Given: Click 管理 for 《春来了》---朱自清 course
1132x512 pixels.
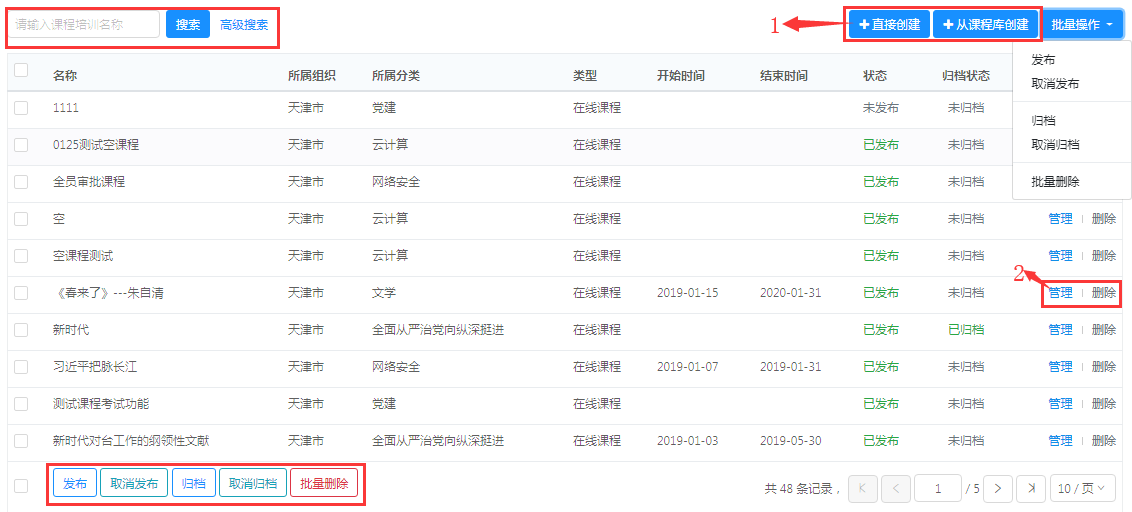Looking at the screenshot, I should (x=1060, y=293).
